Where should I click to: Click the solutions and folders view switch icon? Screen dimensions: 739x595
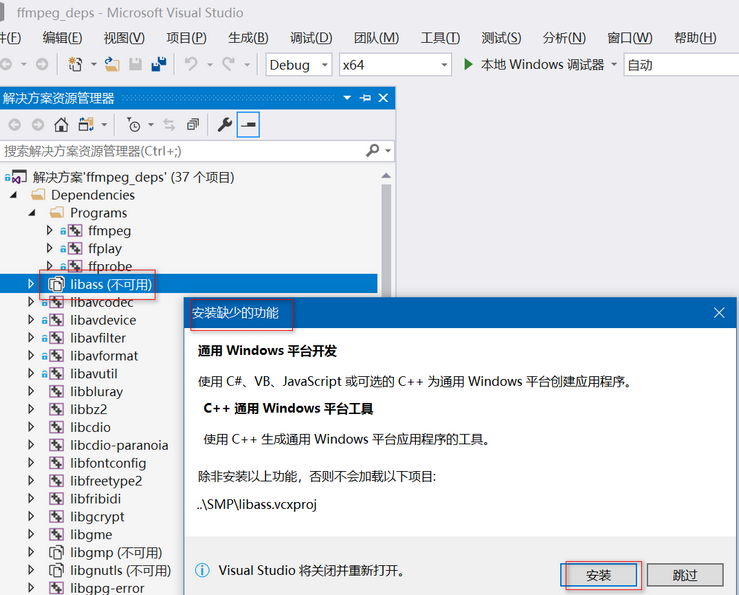coord(86,125)
